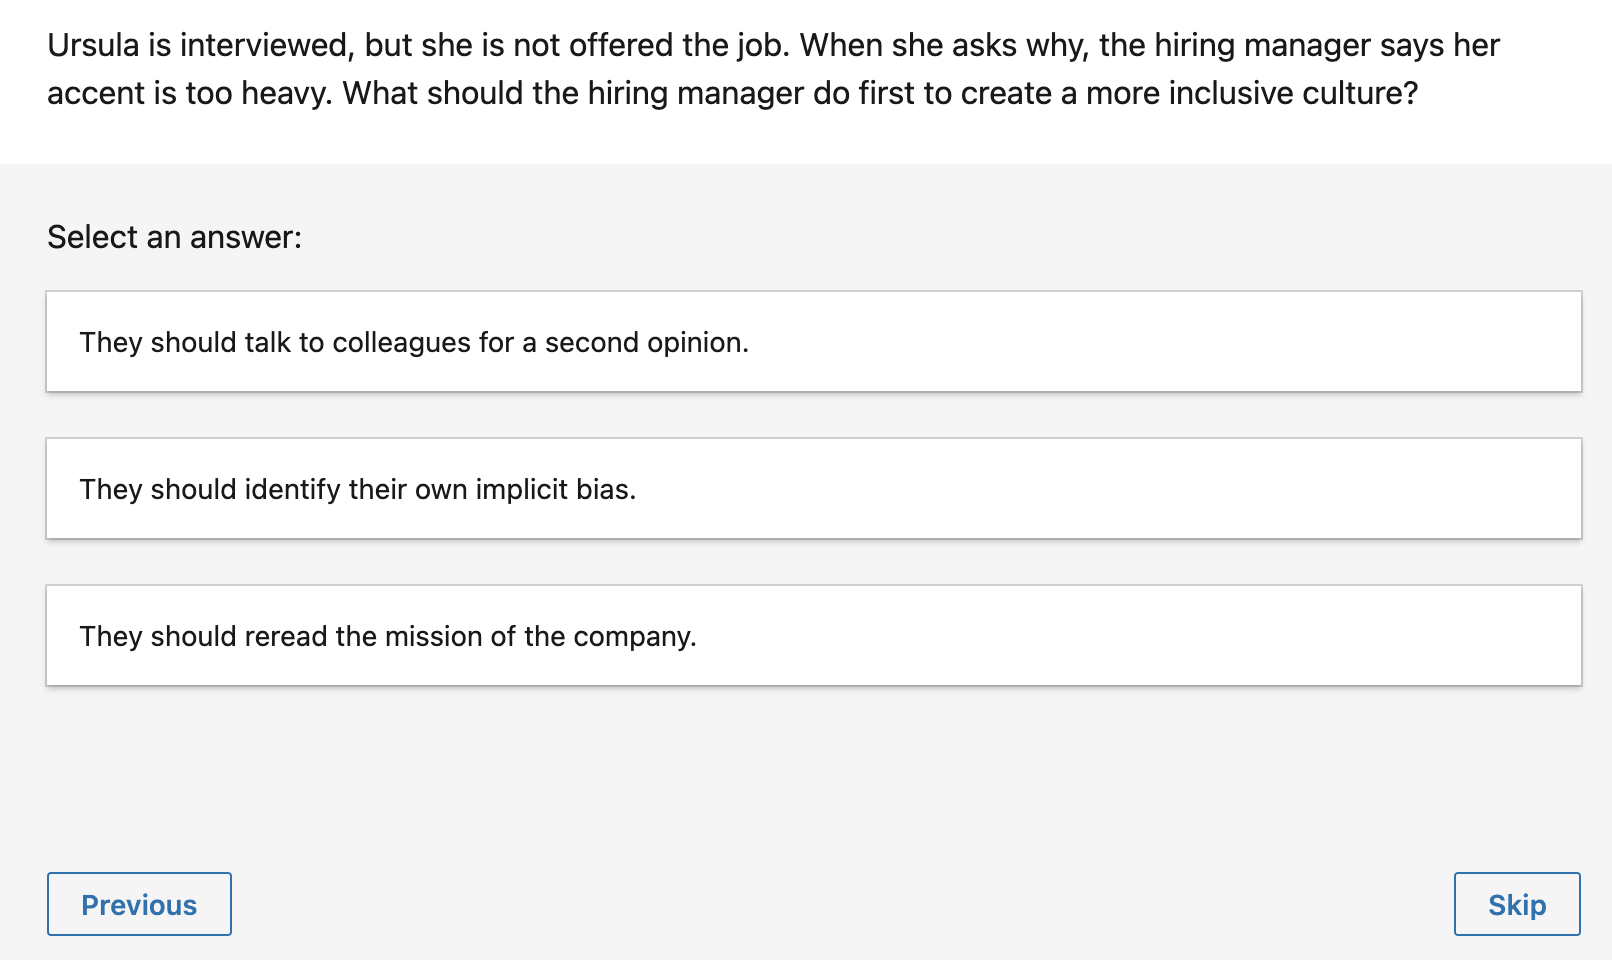Choose the option mentioning implicit bias

click(813, 489)
